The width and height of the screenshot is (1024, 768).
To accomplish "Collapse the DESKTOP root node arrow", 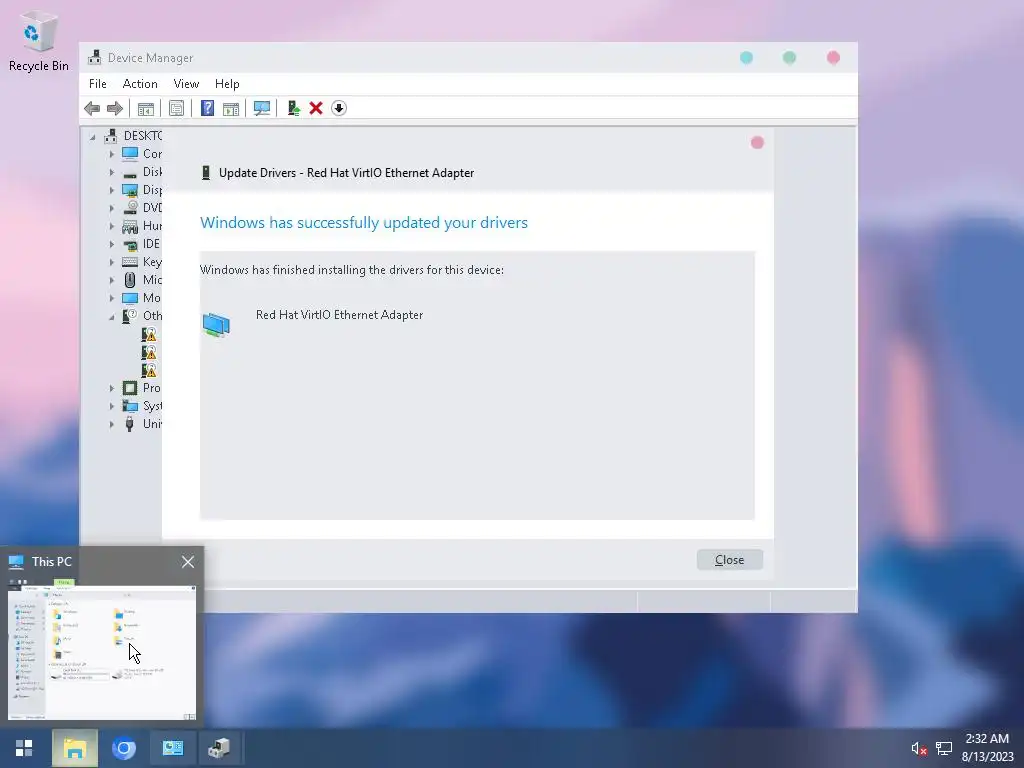I will point(93,136).
